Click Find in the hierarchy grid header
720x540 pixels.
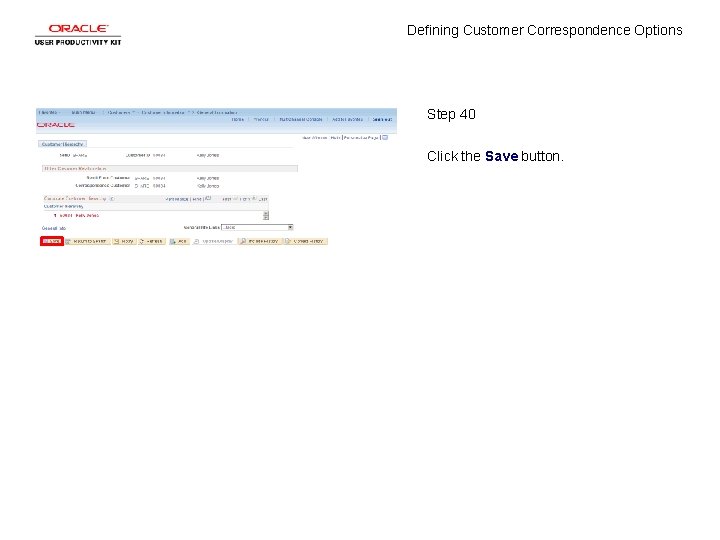point(197,199)
